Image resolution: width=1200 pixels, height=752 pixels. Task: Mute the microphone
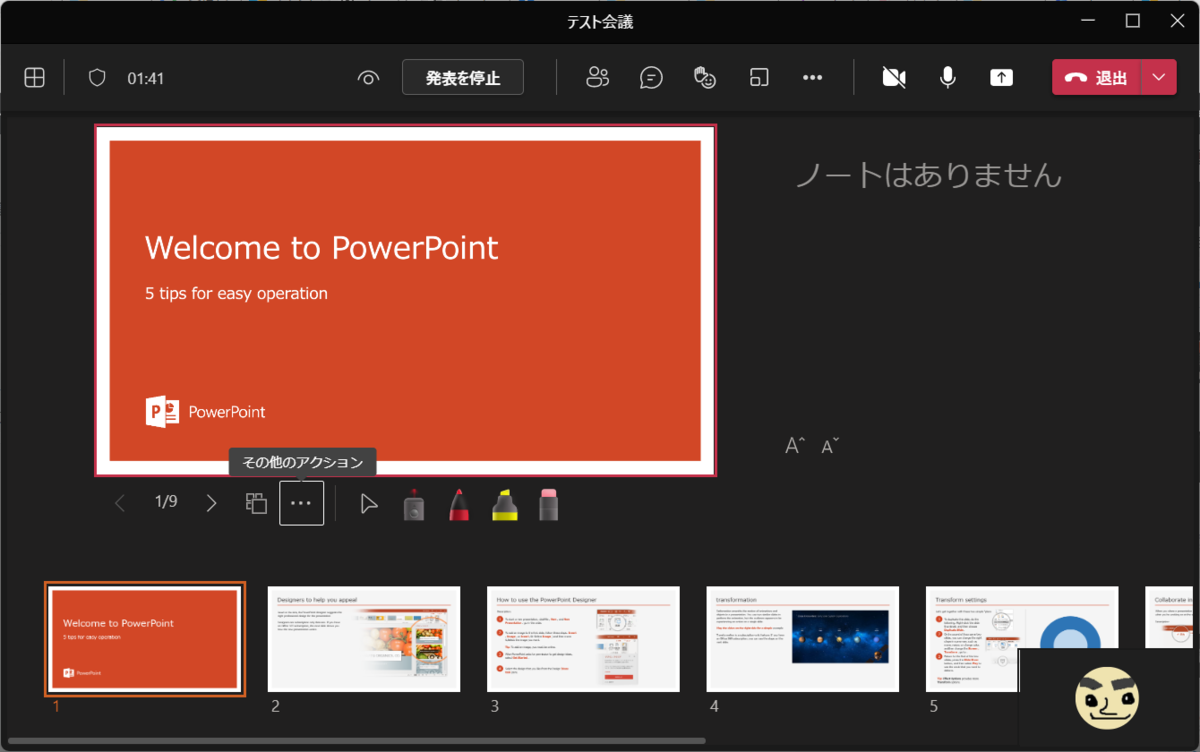click(x=948, y=78)
